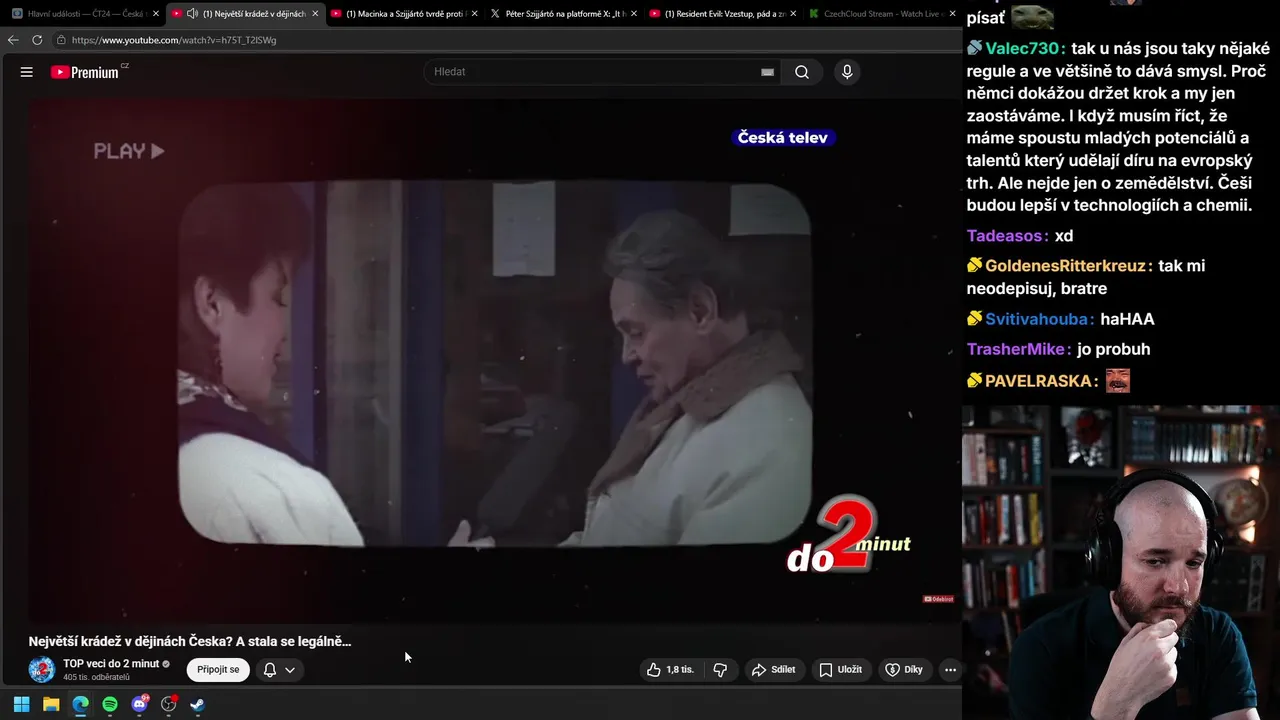The image size is (1280, 720).
Task: Click the badge icon next to Svitivahouba
Action: (974, 318)
